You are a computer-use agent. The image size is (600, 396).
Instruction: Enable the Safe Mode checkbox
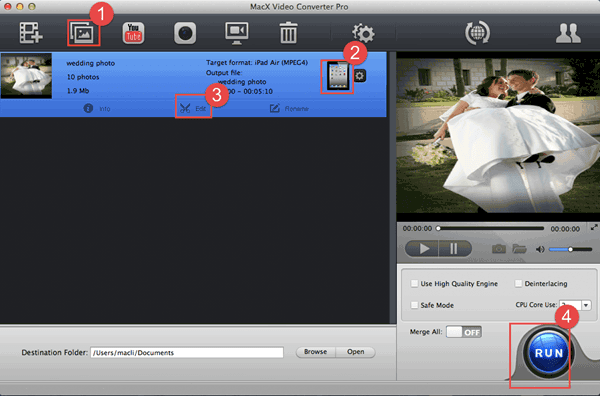point(414,305)
